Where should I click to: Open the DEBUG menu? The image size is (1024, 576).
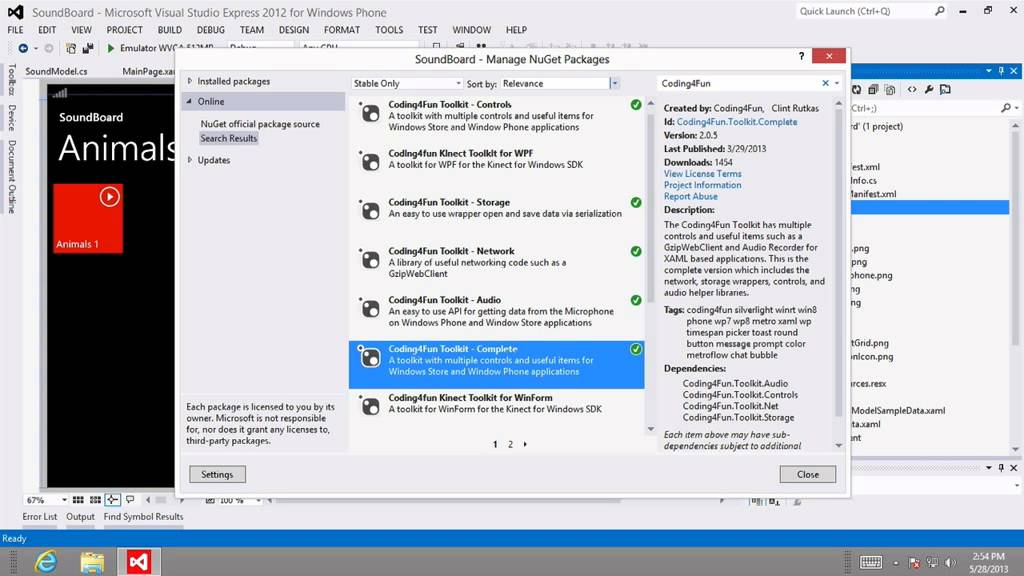click(x=210, y=30)
